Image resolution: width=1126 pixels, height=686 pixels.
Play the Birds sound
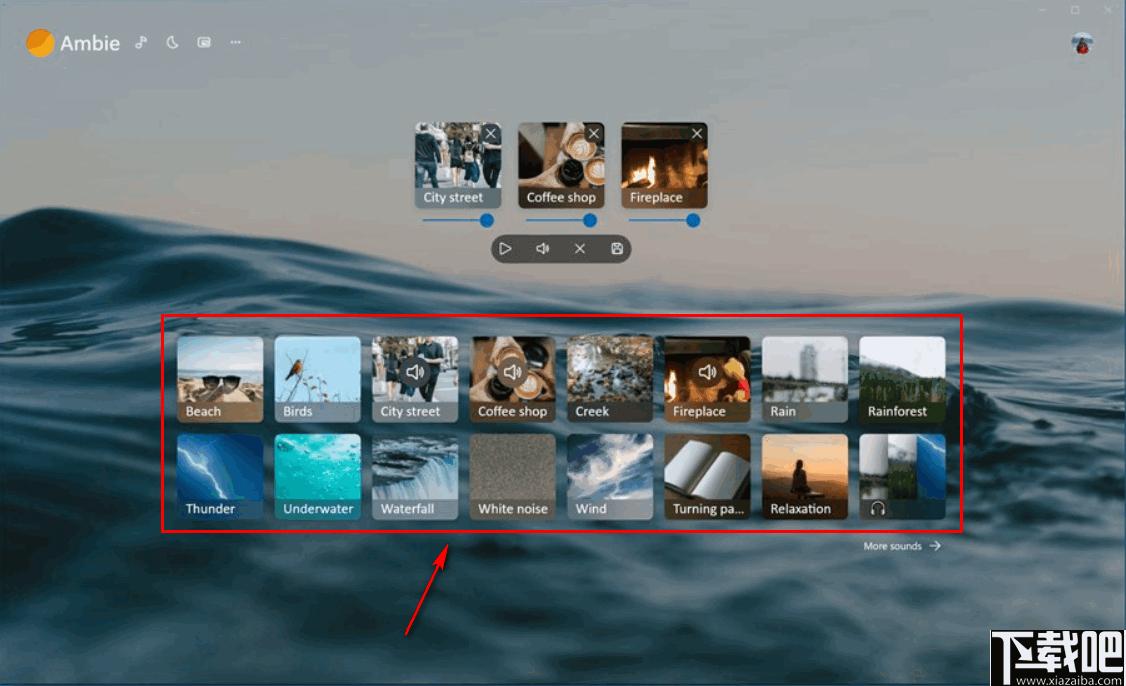pos(317,379)
